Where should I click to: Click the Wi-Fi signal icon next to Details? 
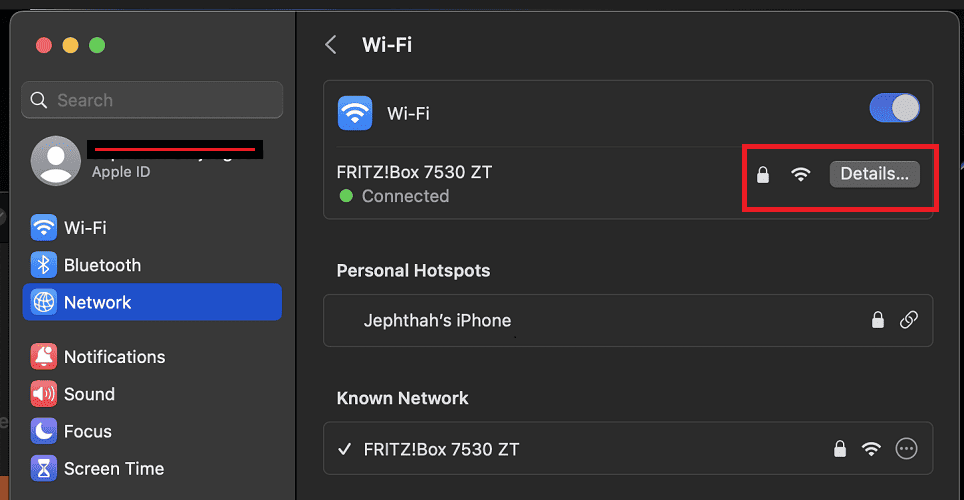pos(800,175)
